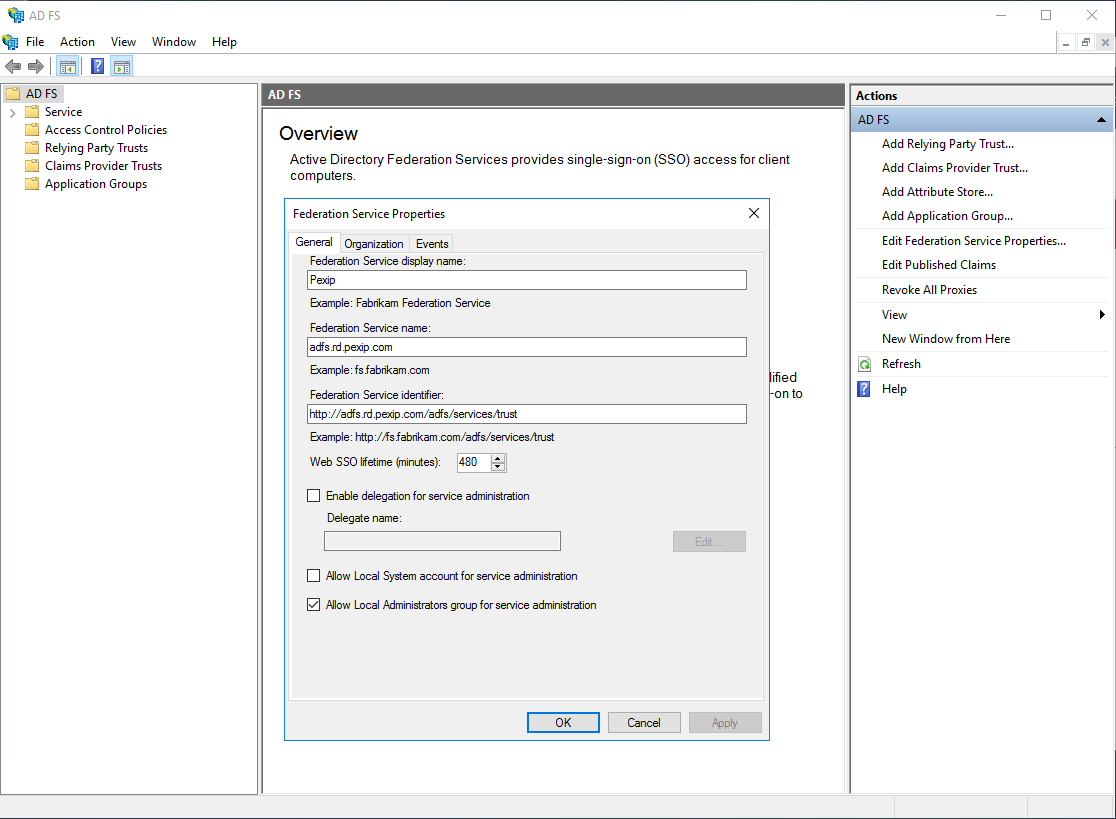The image size is (1116, 819).
Task: Increase Web SSO lifetime with up arrow
Action: 499,458
